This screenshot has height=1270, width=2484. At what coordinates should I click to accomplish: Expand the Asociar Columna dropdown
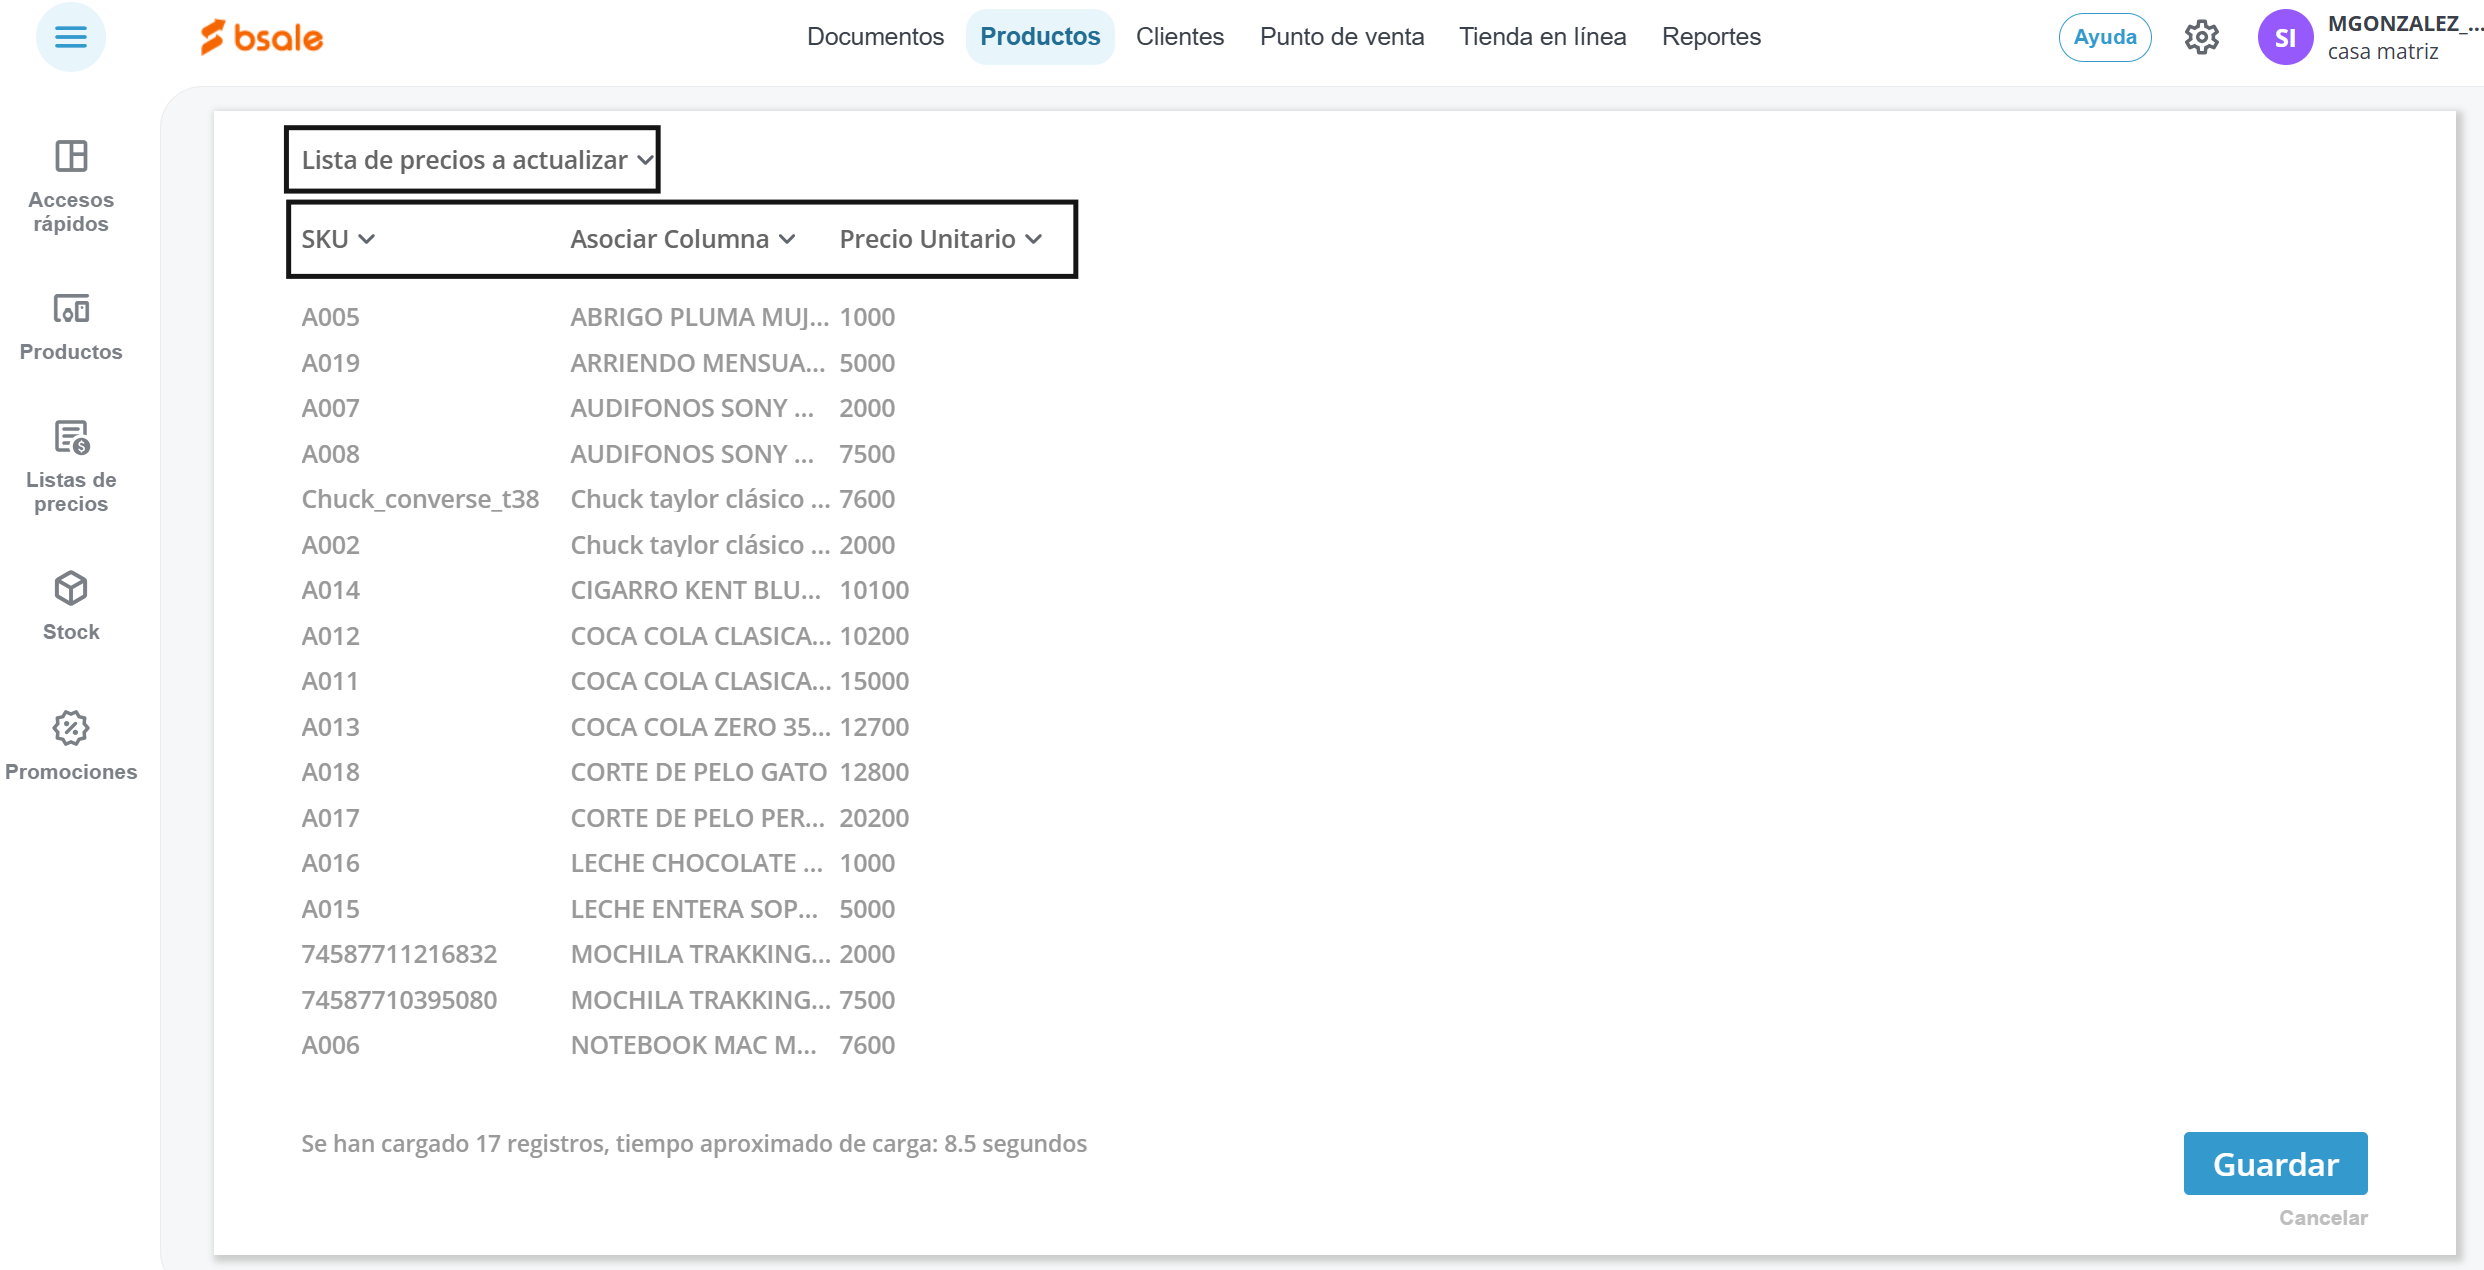point(683,239)
